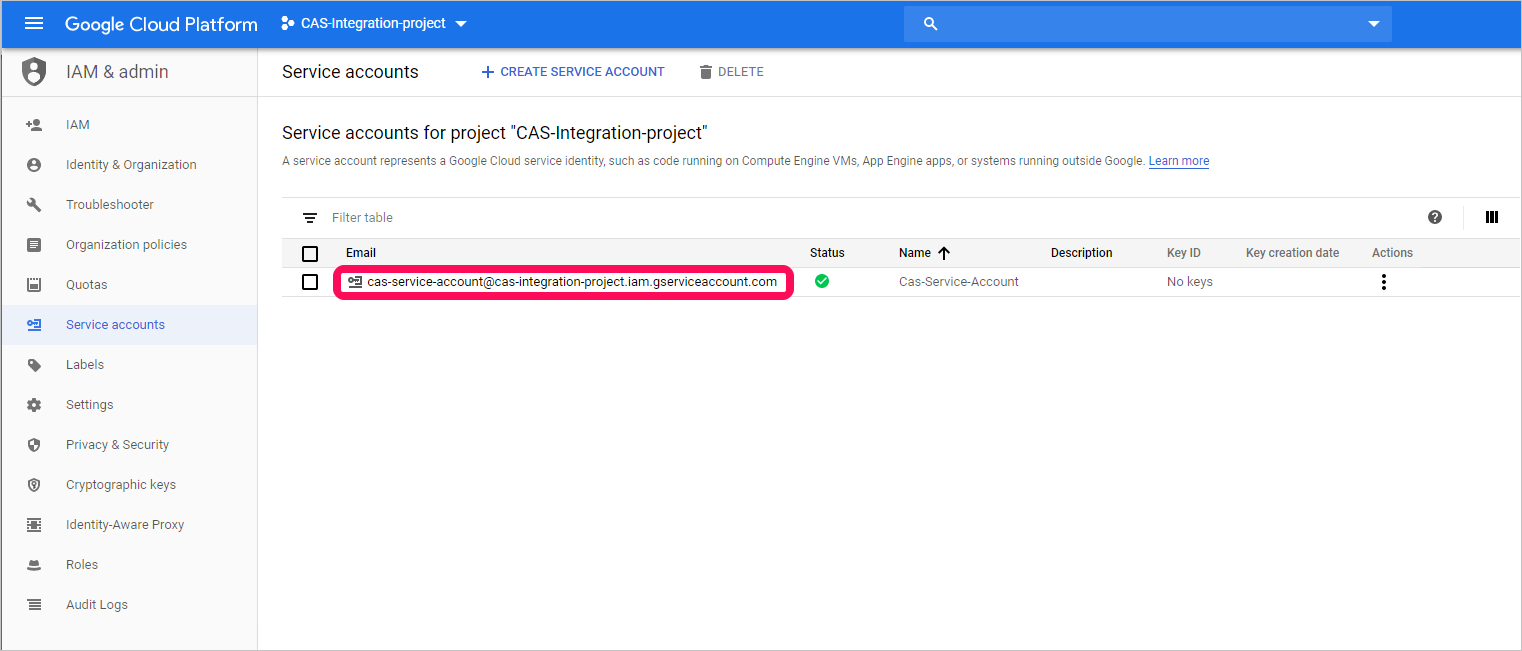Open the navigation hamburger menu
This screenshot has width=1522, height=651.
point(35,23)
